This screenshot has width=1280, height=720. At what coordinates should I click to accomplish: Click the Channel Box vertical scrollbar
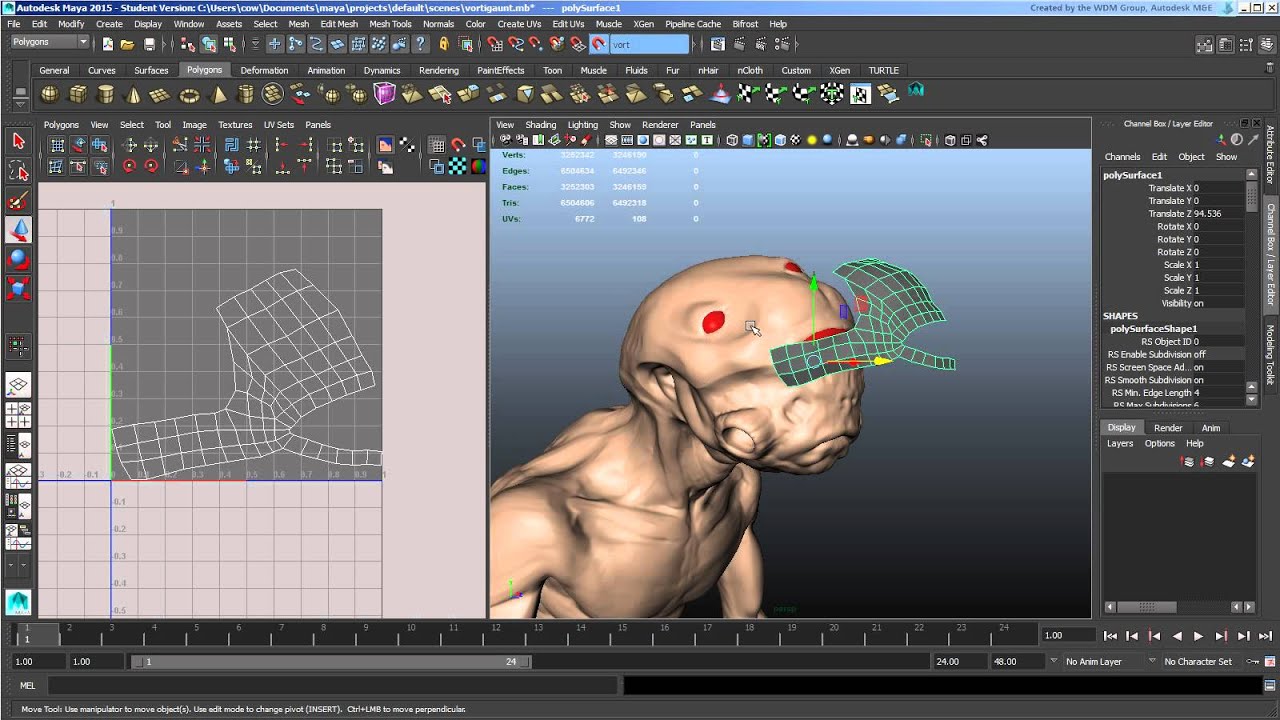click(x=1251, y=198)
